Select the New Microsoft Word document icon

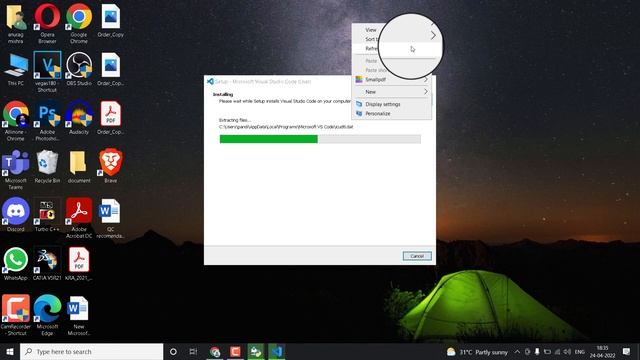tap(79, 315)
